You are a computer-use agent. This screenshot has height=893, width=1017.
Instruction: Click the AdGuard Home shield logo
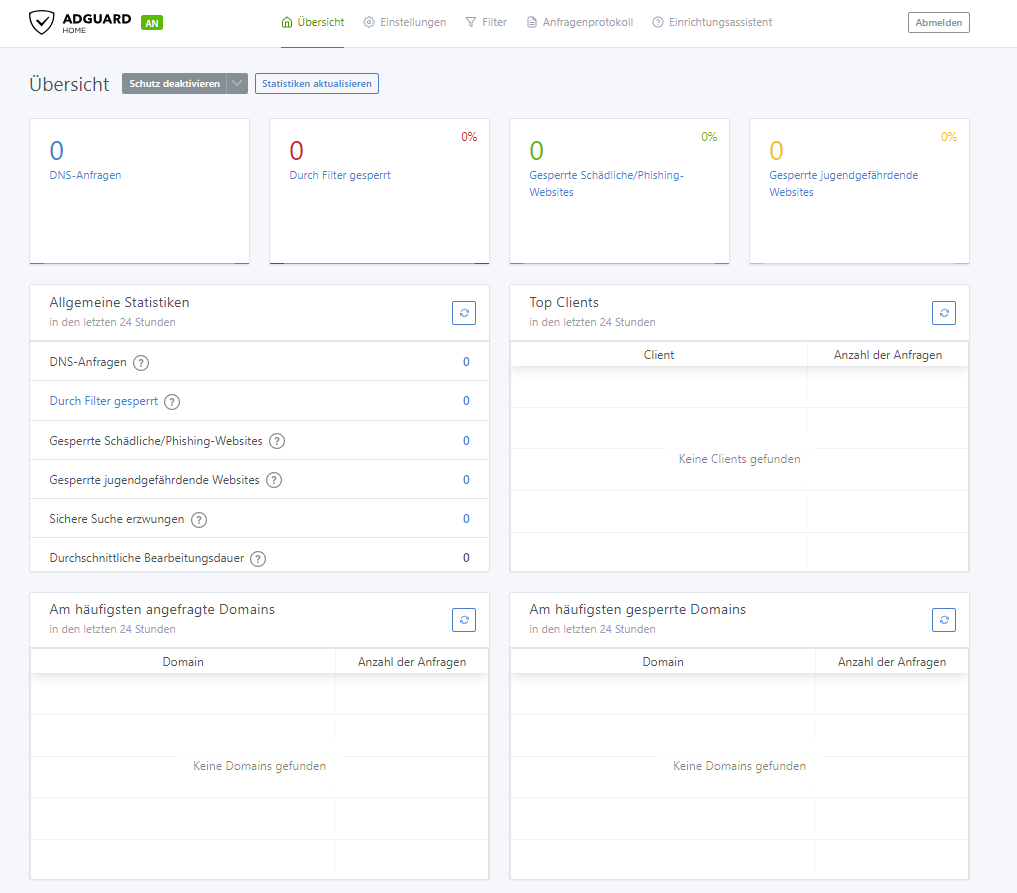tap(42, 22)
